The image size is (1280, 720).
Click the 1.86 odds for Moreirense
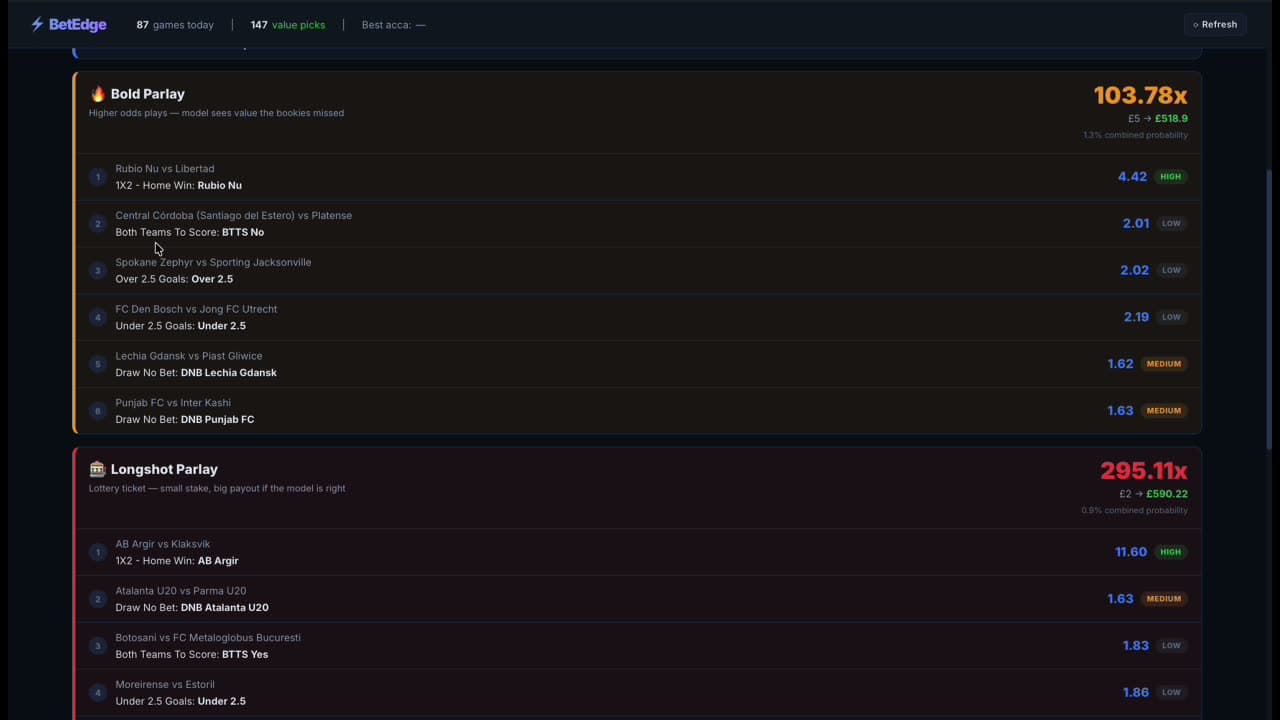pyautogui.click(x=1136, y=693)
